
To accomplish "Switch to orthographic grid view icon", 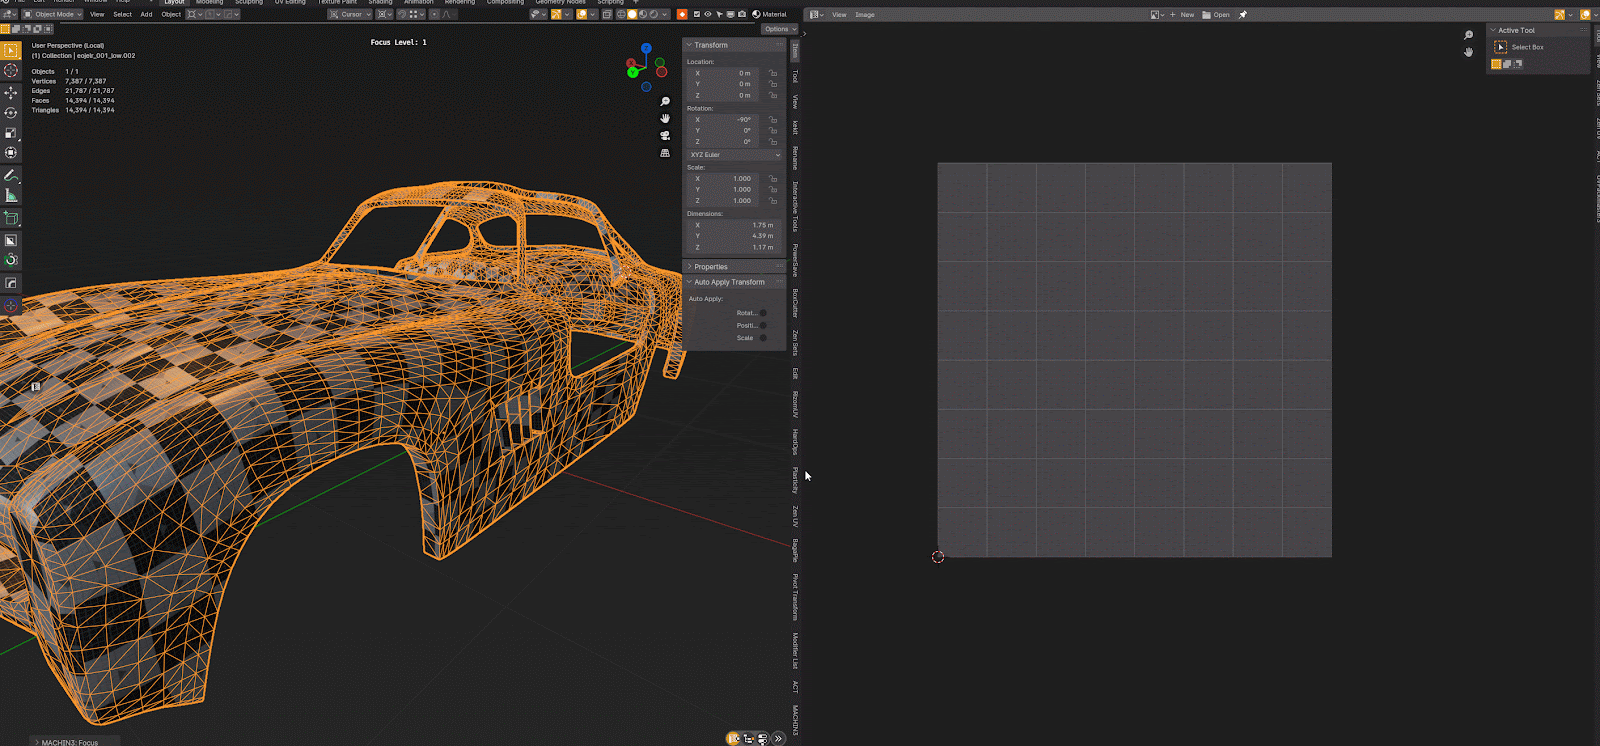I will [665, 153].
